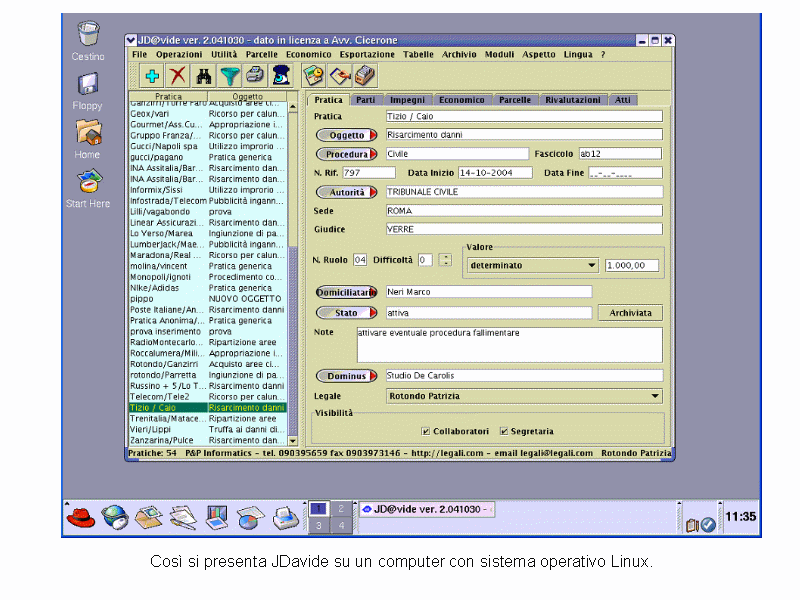Click the Data Inizio date field
The height and width of the screenshot is (600, 800).
point(495,173)
